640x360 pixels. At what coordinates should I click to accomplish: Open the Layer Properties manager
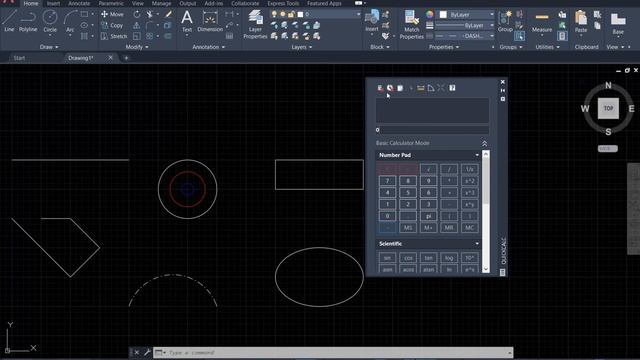[255, 24]
